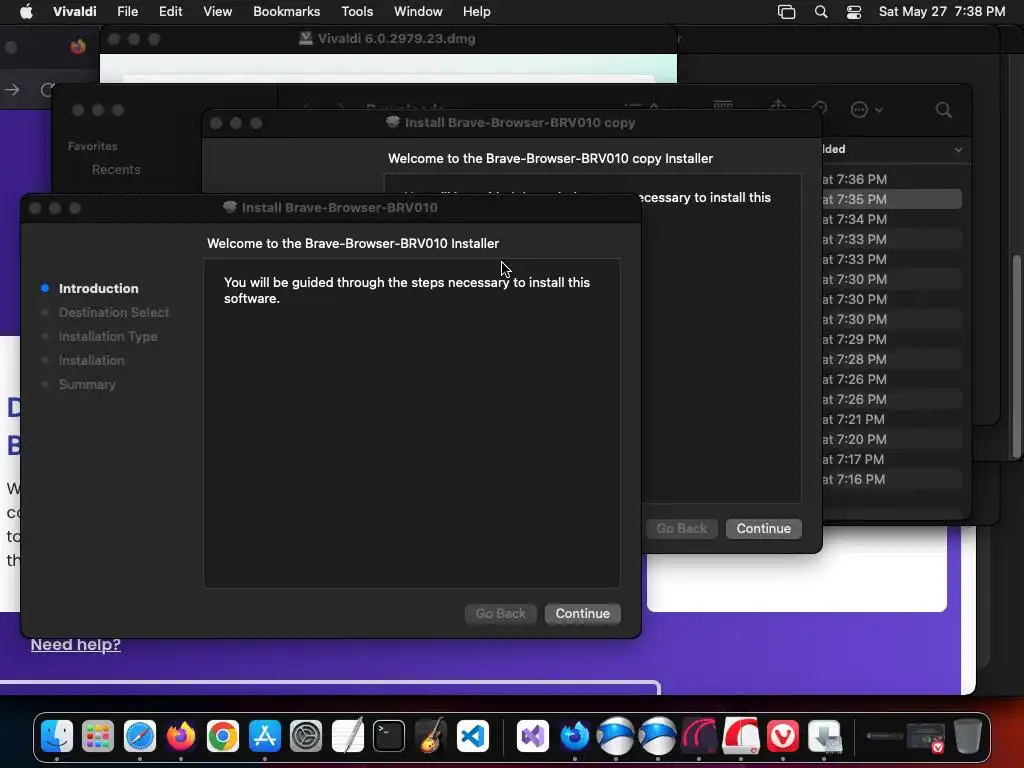Click the Installer app dock icon
Image resolution: width=1024 pixels, height=768 pixels.
824,736
